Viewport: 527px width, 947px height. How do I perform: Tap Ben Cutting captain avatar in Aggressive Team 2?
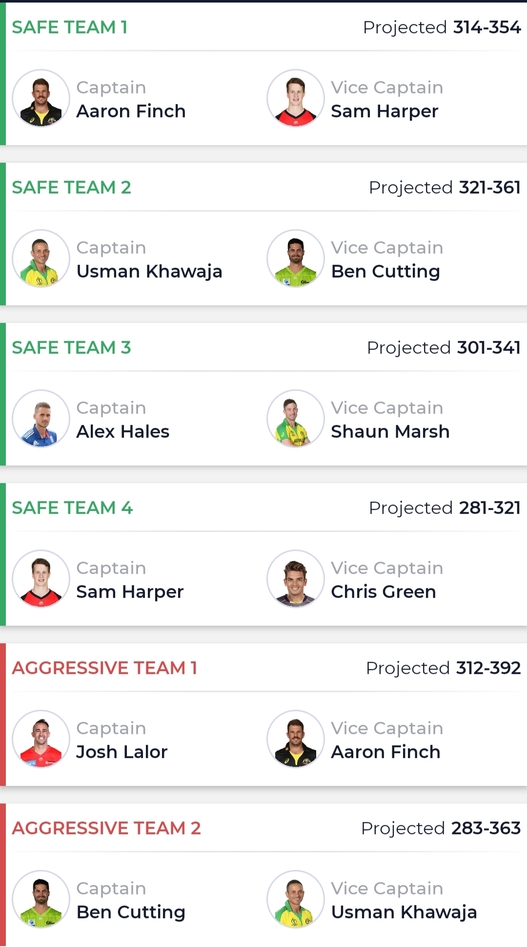(x=41, y=899)
